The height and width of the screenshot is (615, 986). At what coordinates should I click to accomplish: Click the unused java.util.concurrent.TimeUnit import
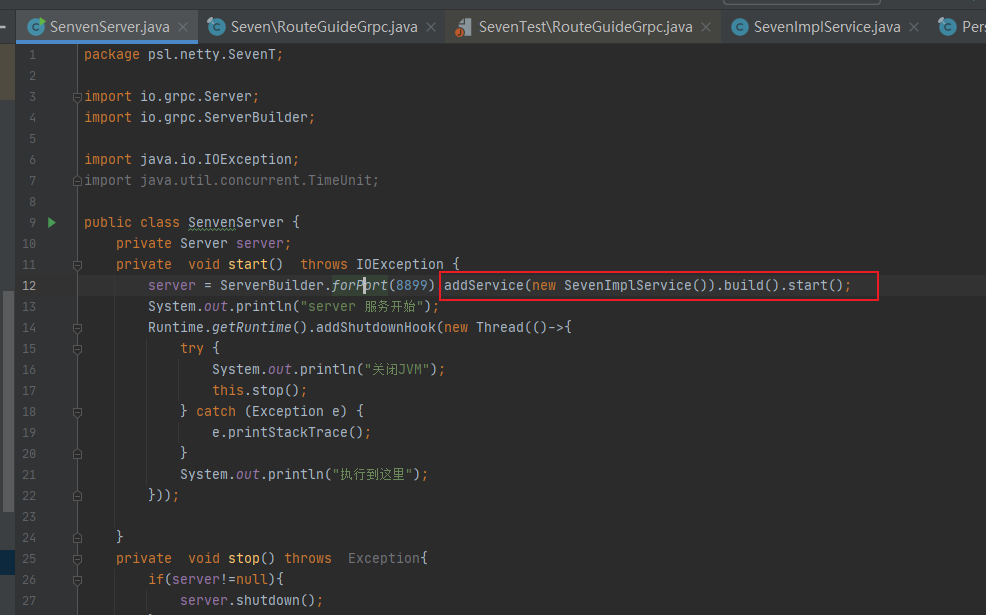256,180
